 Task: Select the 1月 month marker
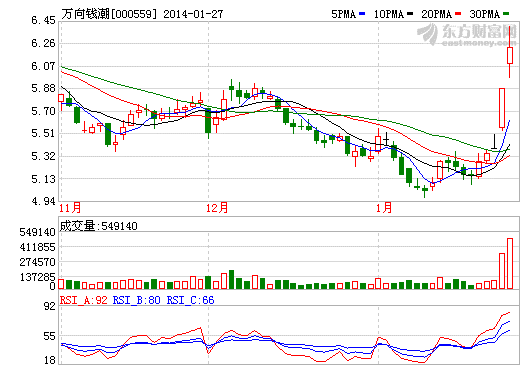[x=384, y=208]
